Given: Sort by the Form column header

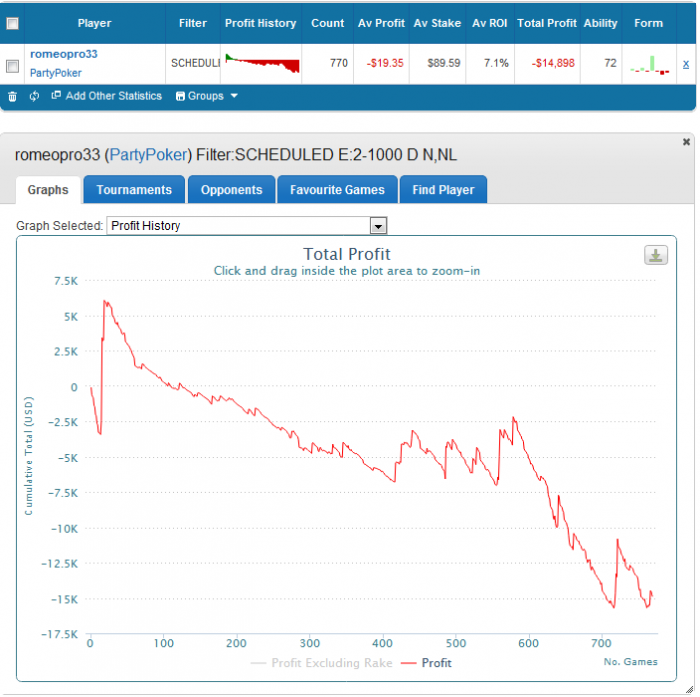Looking at the screenshot, I should (x=648, y=23).
